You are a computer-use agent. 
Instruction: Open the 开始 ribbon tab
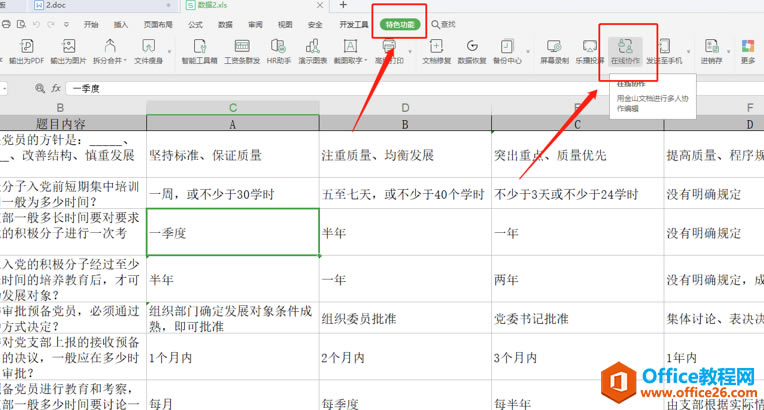(x=91, y=24)
